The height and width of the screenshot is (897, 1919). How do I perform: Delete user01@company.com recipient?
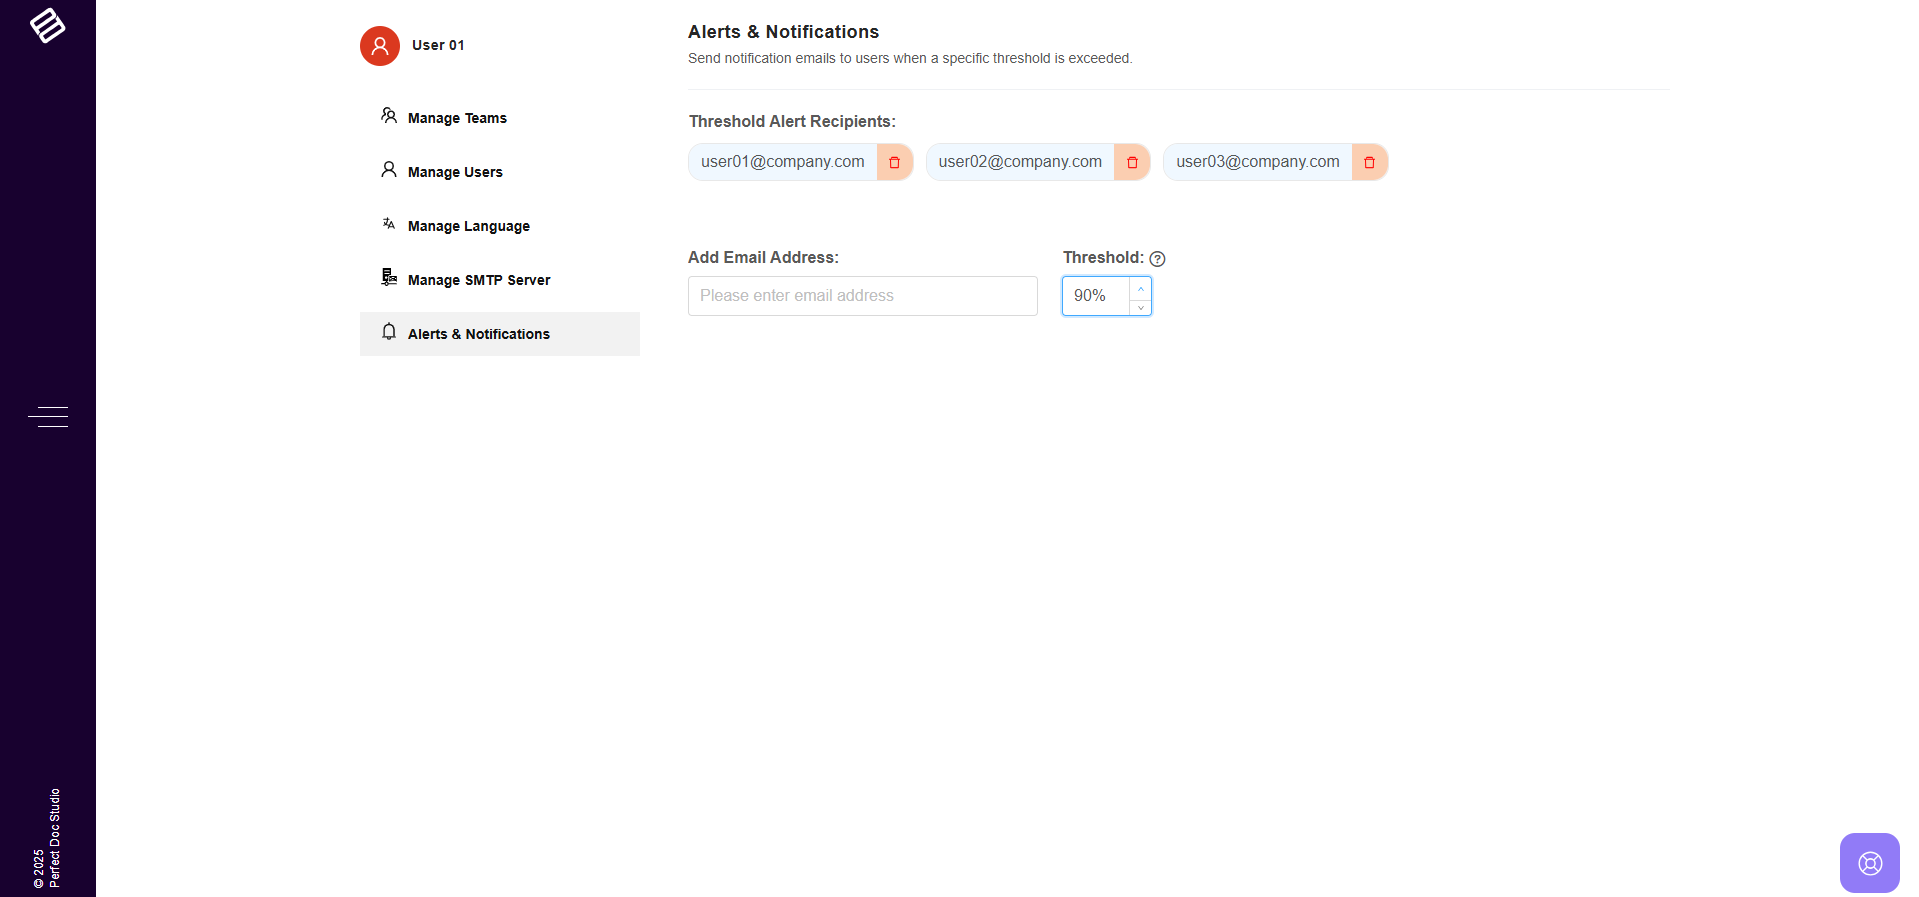[x=895, y=162]
